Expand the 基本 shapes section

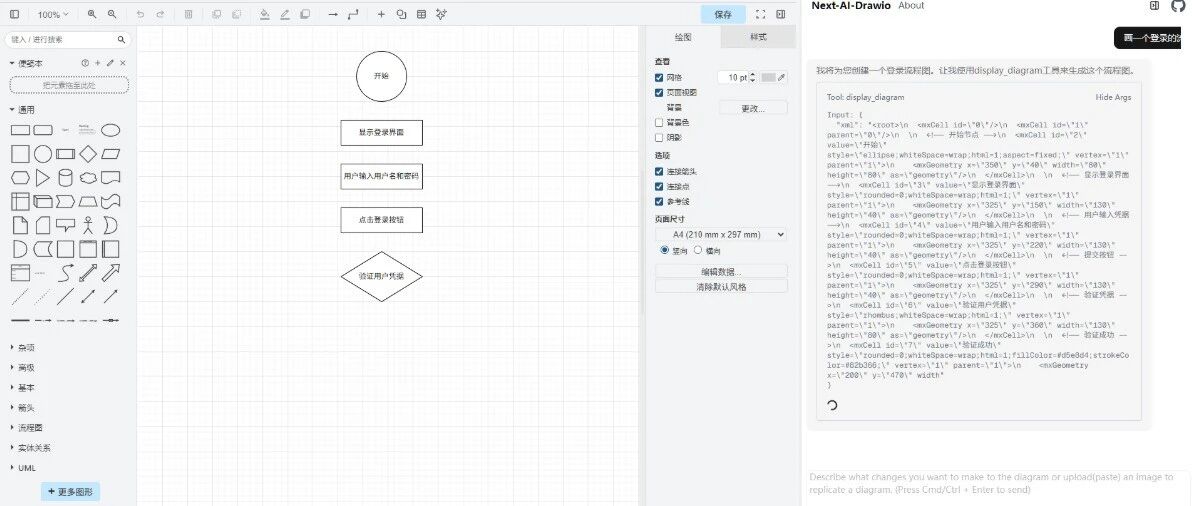(x=22, y=387)
